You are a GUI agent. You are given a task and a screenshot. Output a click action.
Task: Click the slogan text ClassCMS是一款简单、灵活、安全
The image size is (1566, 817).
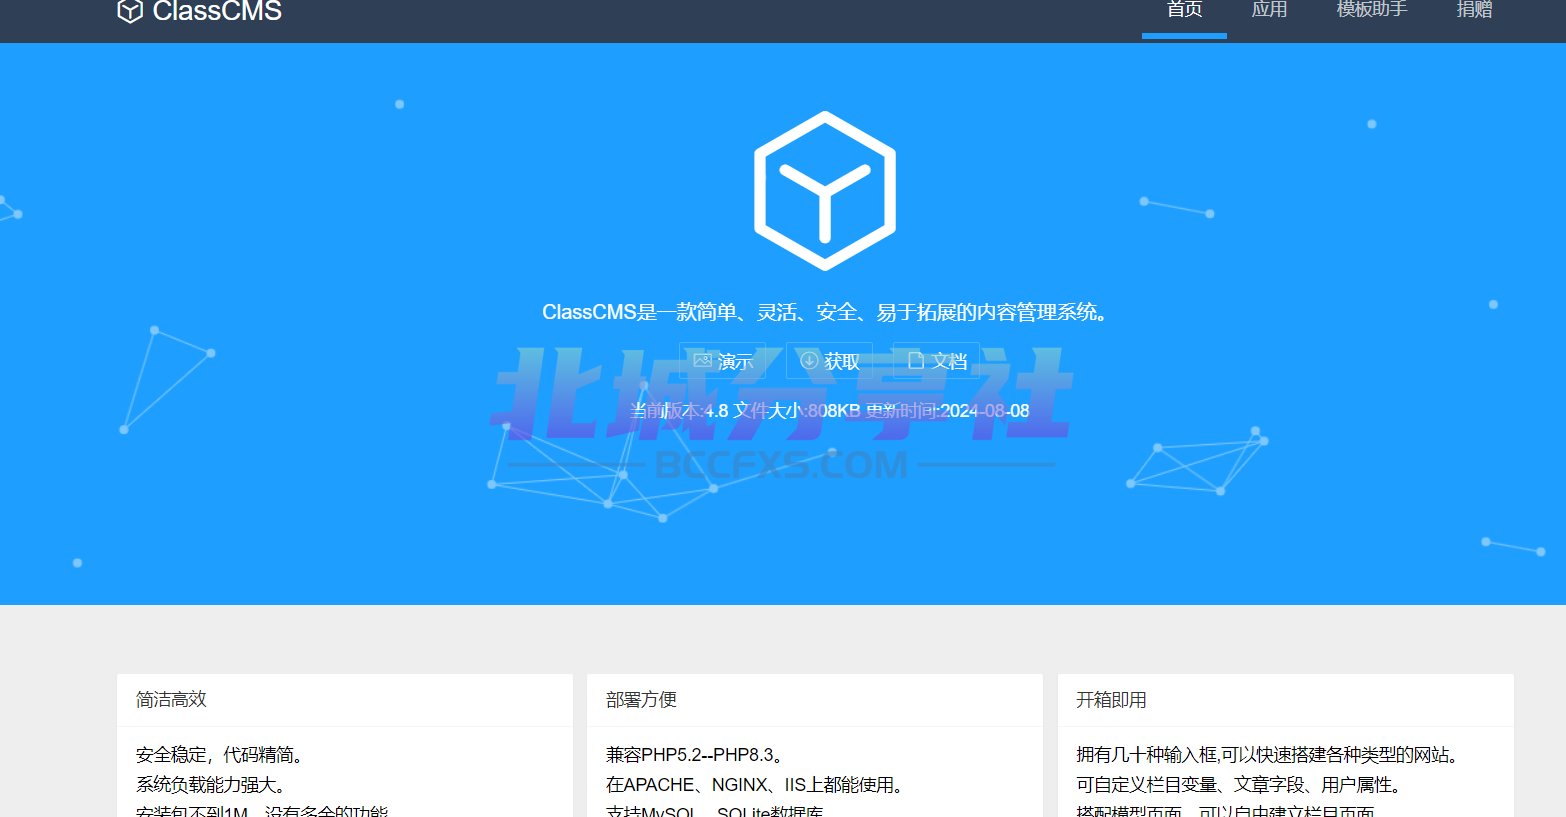pos(827,312)
